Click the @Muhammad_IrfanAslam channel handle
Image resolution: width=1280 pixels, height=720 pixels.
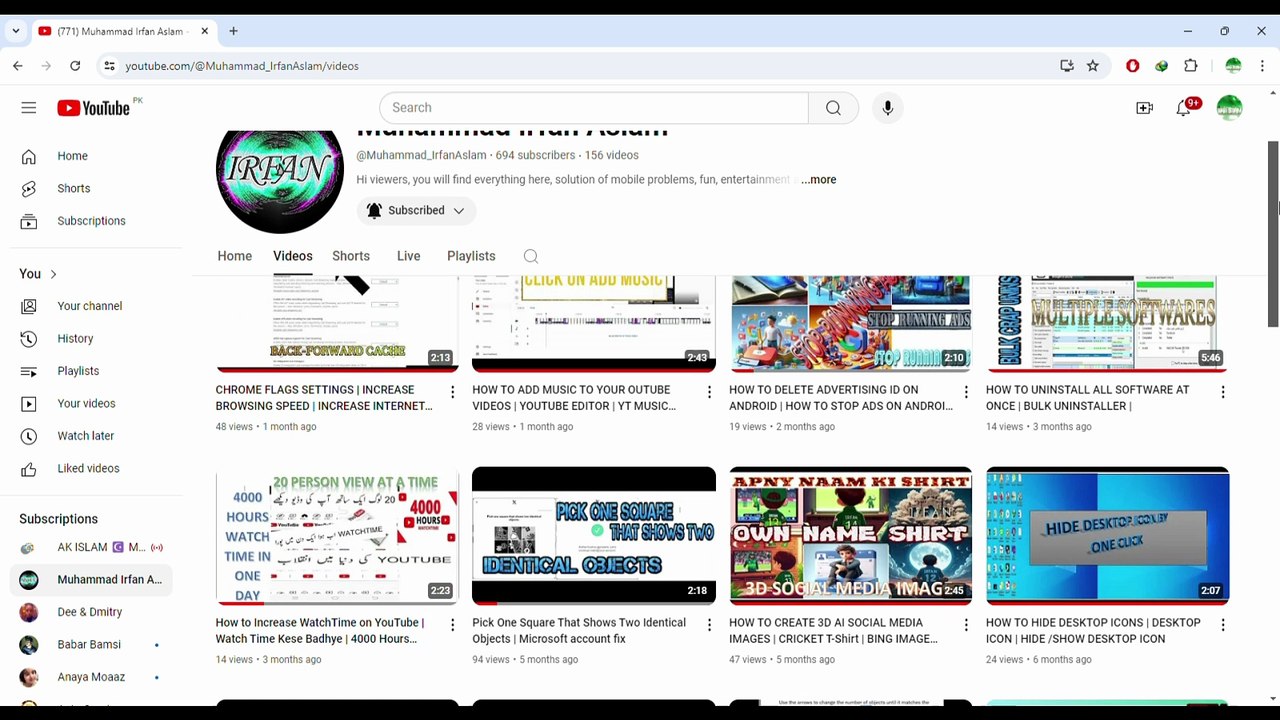(421, 156)
